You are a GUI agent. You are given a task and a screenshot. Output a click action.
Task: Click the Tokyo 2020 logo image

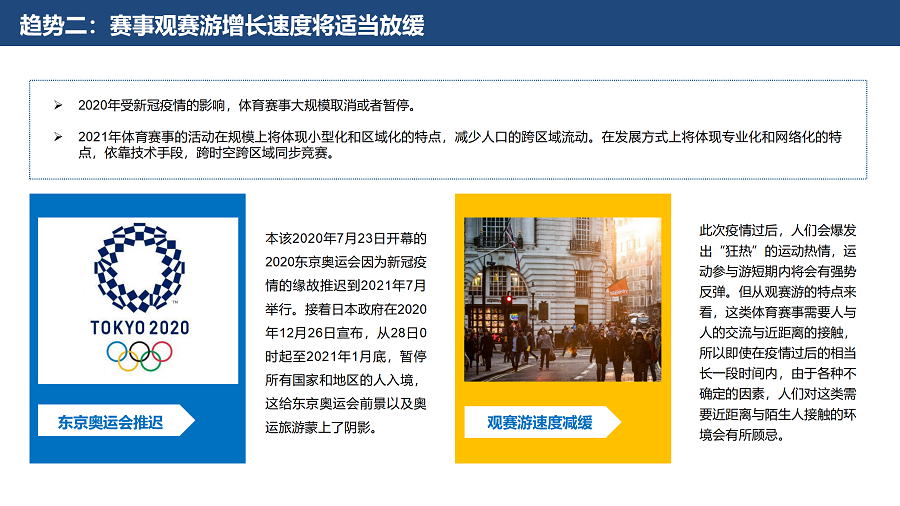[138, 300]
